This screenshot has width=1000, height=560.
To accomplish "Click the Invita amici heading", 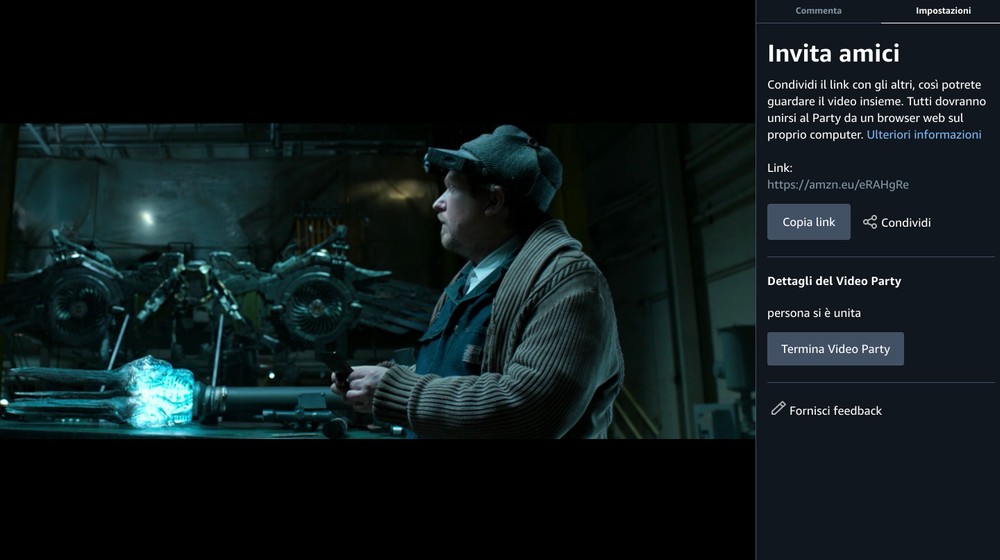I will click(833, 53).
